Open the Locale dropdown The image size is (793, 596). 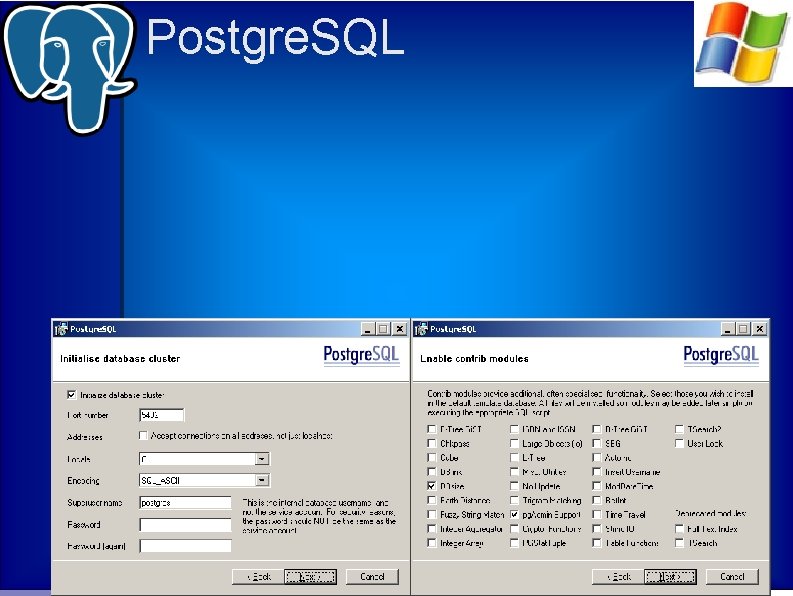click(x=261, y=459)
